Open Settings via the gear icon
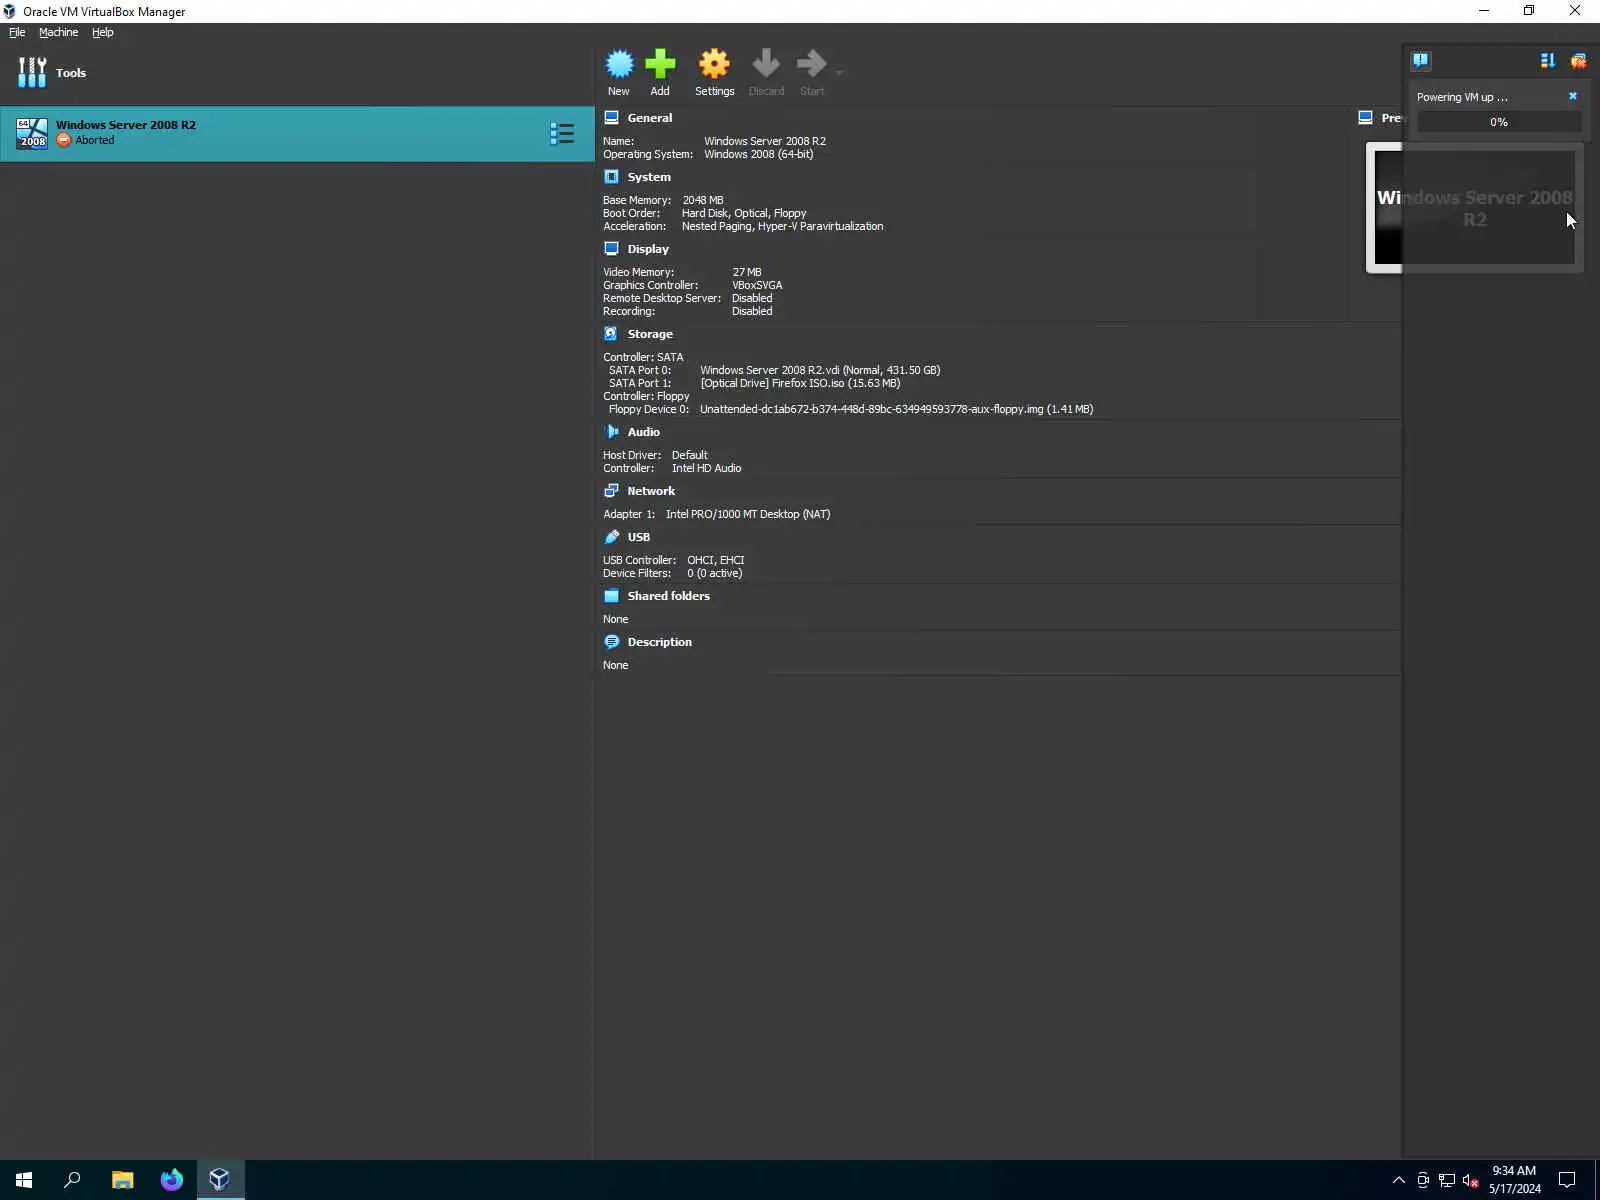 [714, 64]
